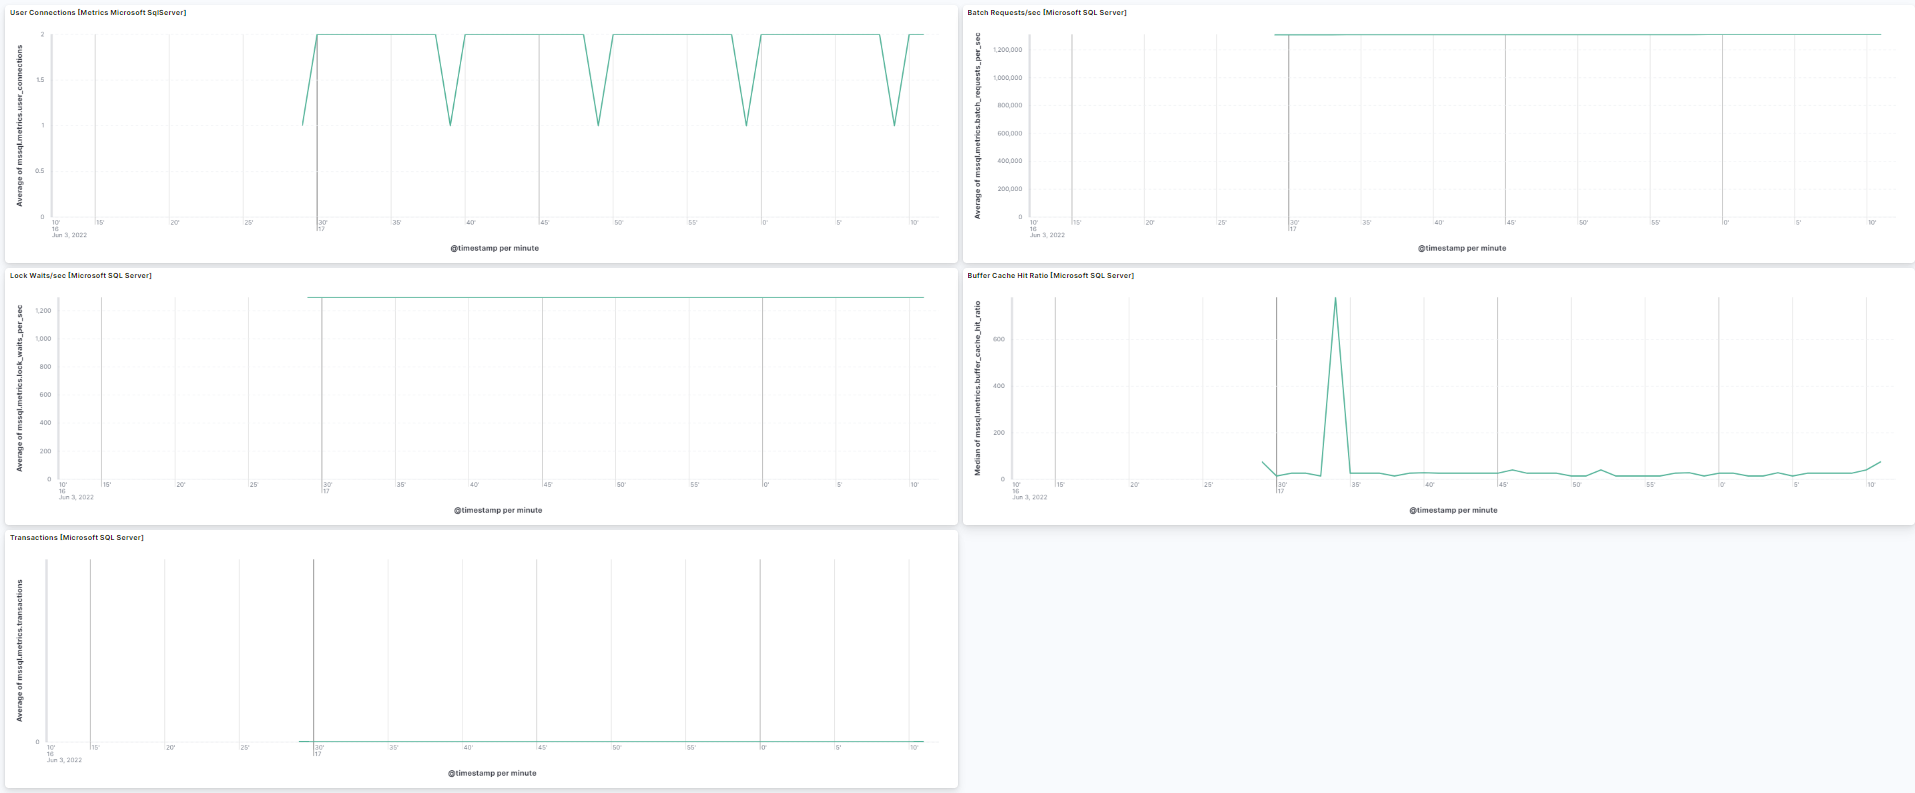
Task: Click the first dip in User Connections line
Action: (x=451, y=124)
